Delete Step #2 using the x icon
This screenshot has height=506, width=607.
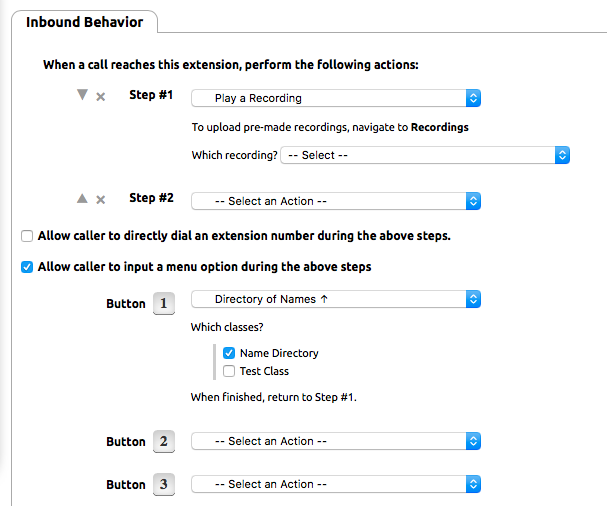point(100,200)
